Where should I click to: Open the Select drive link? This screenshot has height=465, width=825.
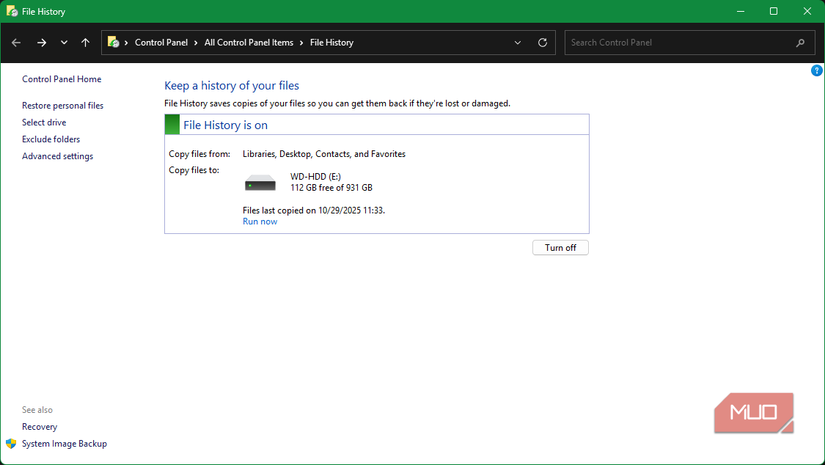click(44, 123)
